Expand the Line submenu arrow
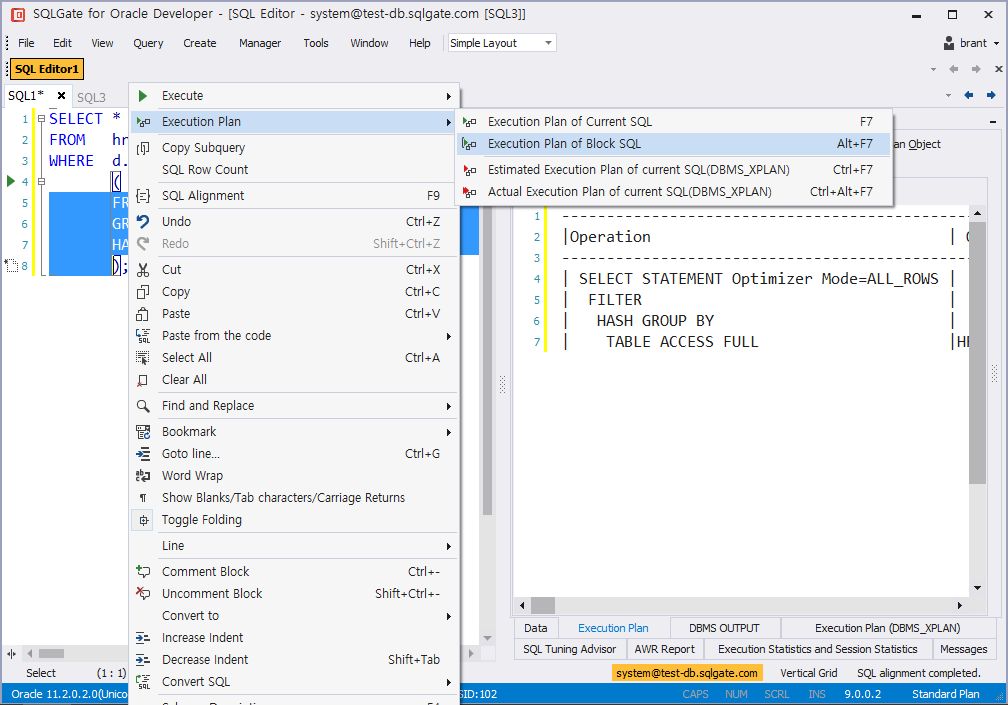The width and height of the screenshot is (1008, 705). pyautogui.click(x=449, y=546)
